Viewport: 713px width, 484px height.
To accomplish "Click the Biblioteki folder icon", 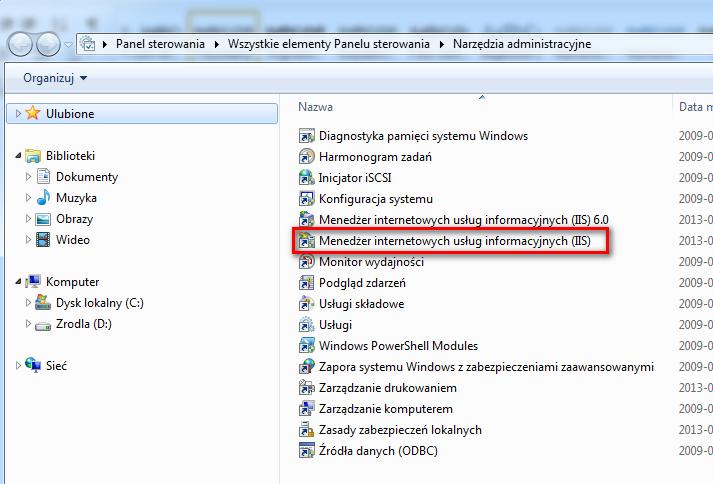I will [33, 156].
